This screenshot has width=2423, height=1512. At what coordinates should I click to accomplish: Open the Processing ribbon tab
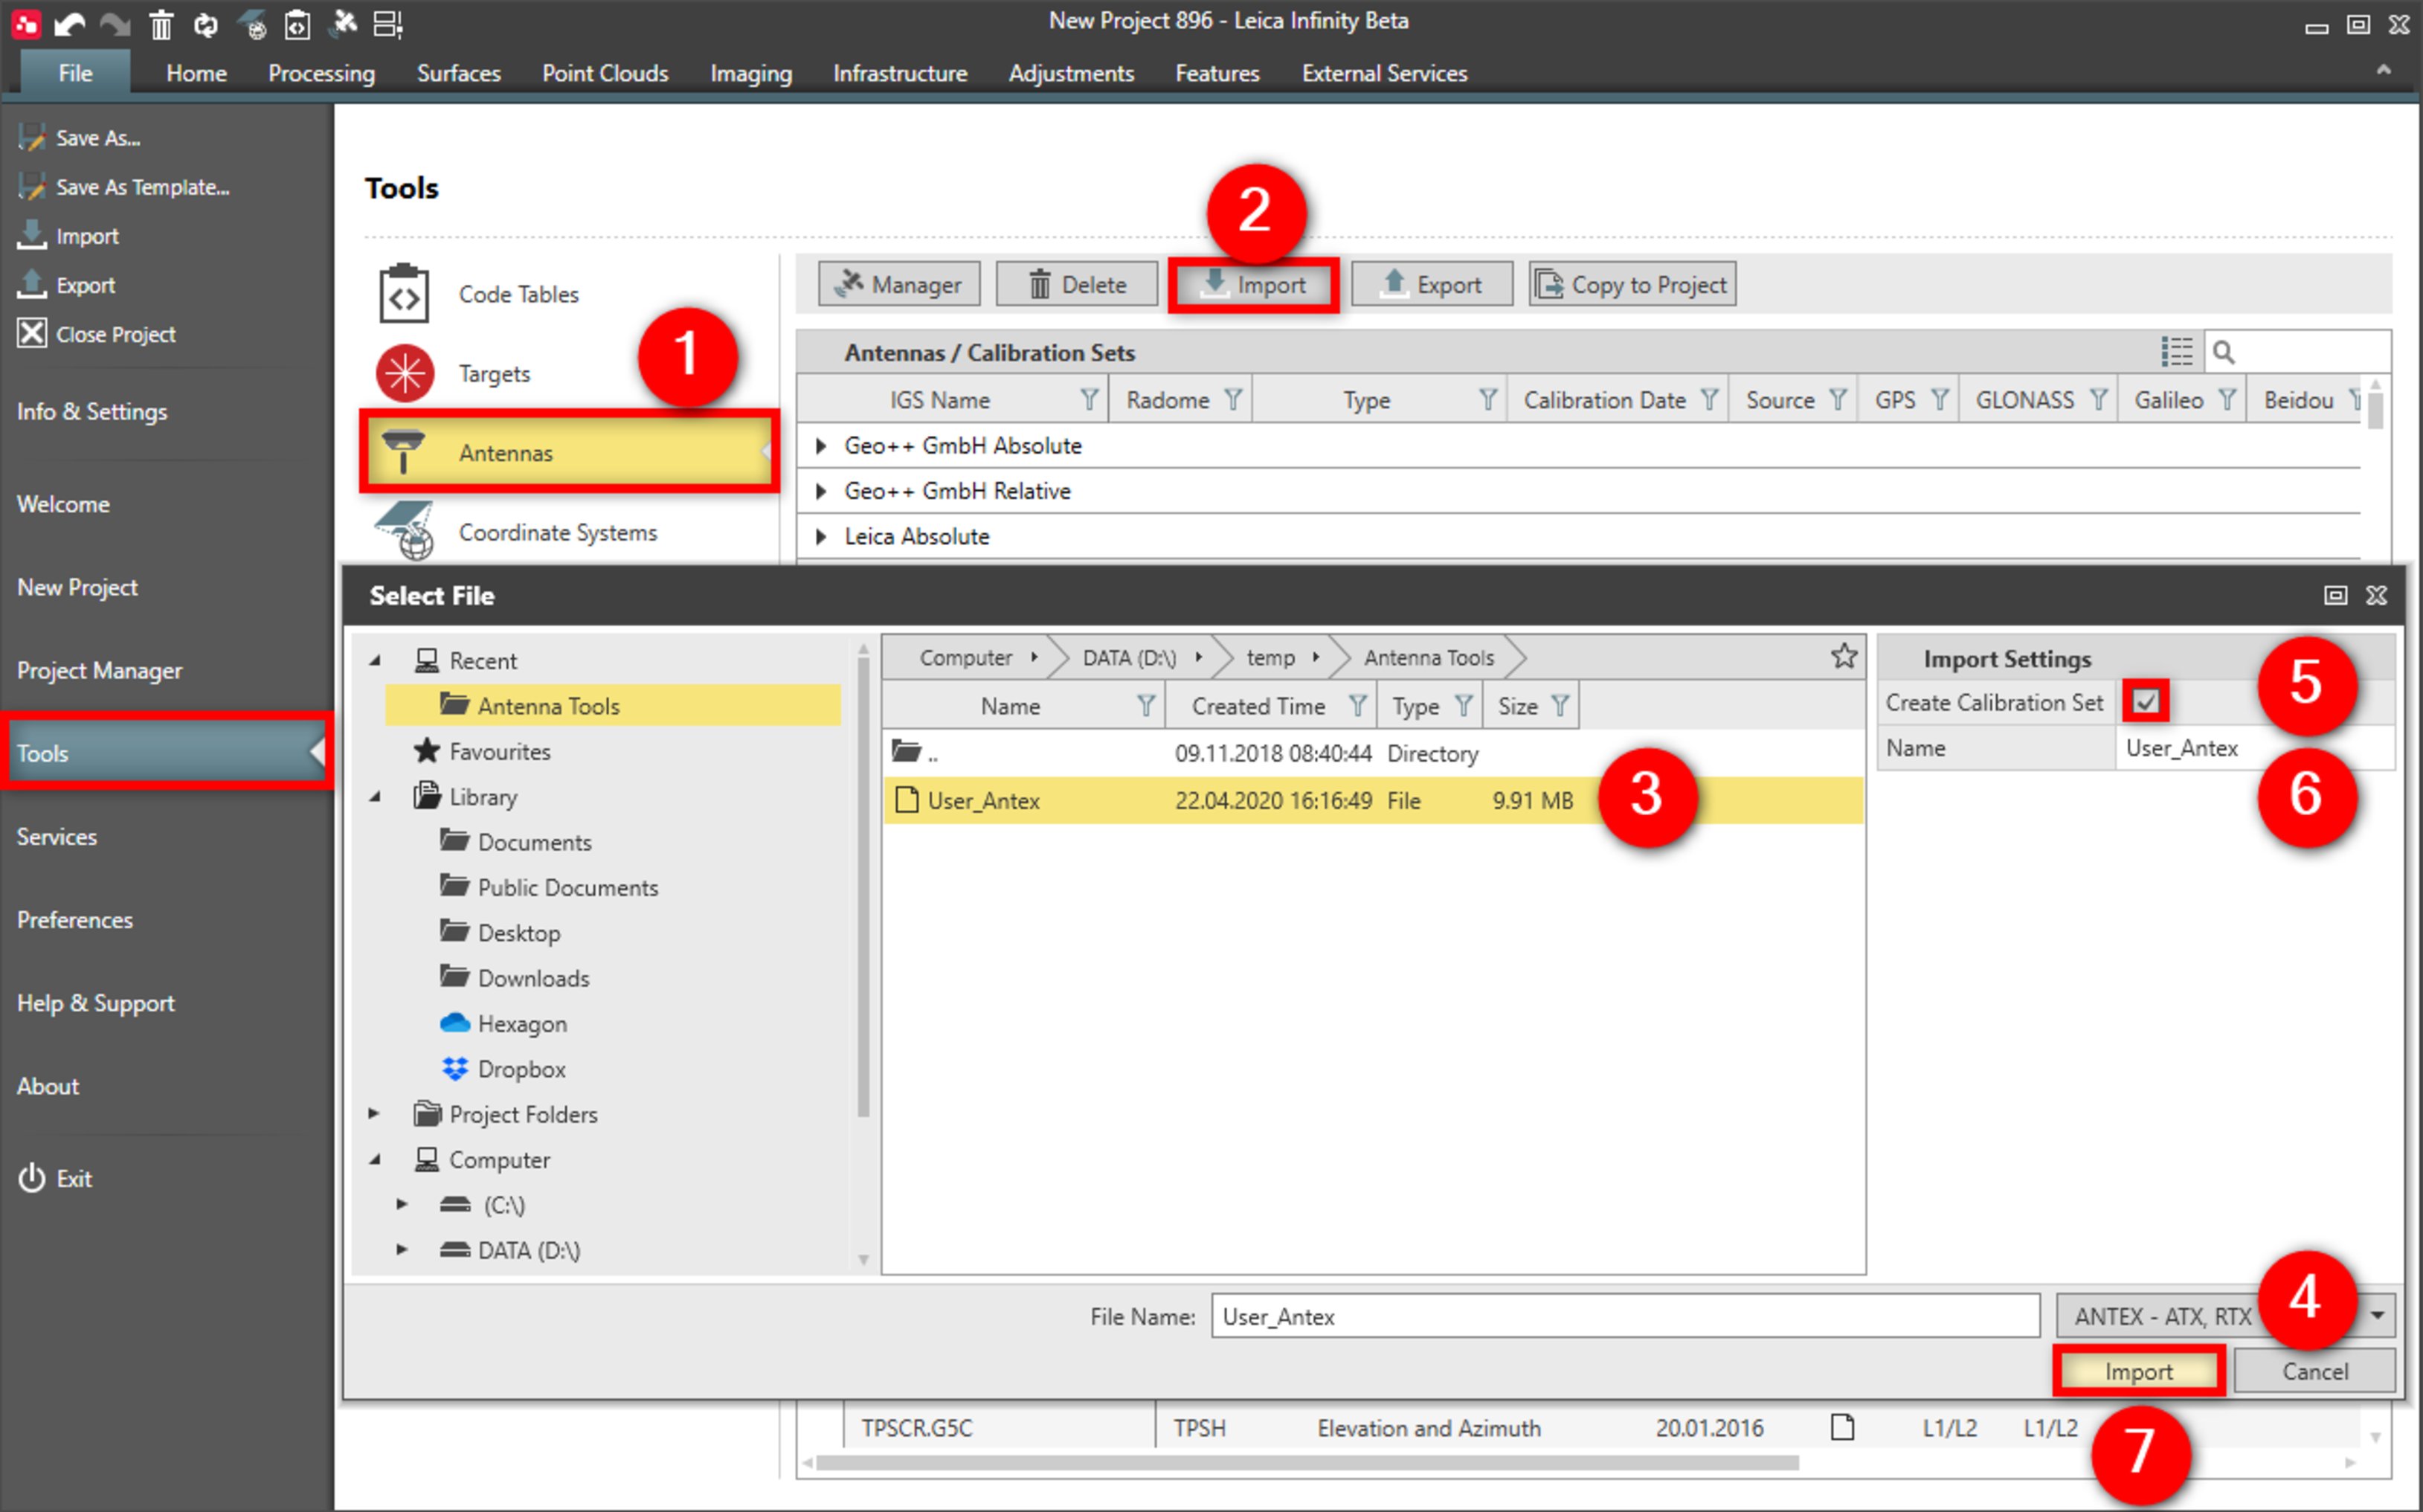[x=321, y=73]
